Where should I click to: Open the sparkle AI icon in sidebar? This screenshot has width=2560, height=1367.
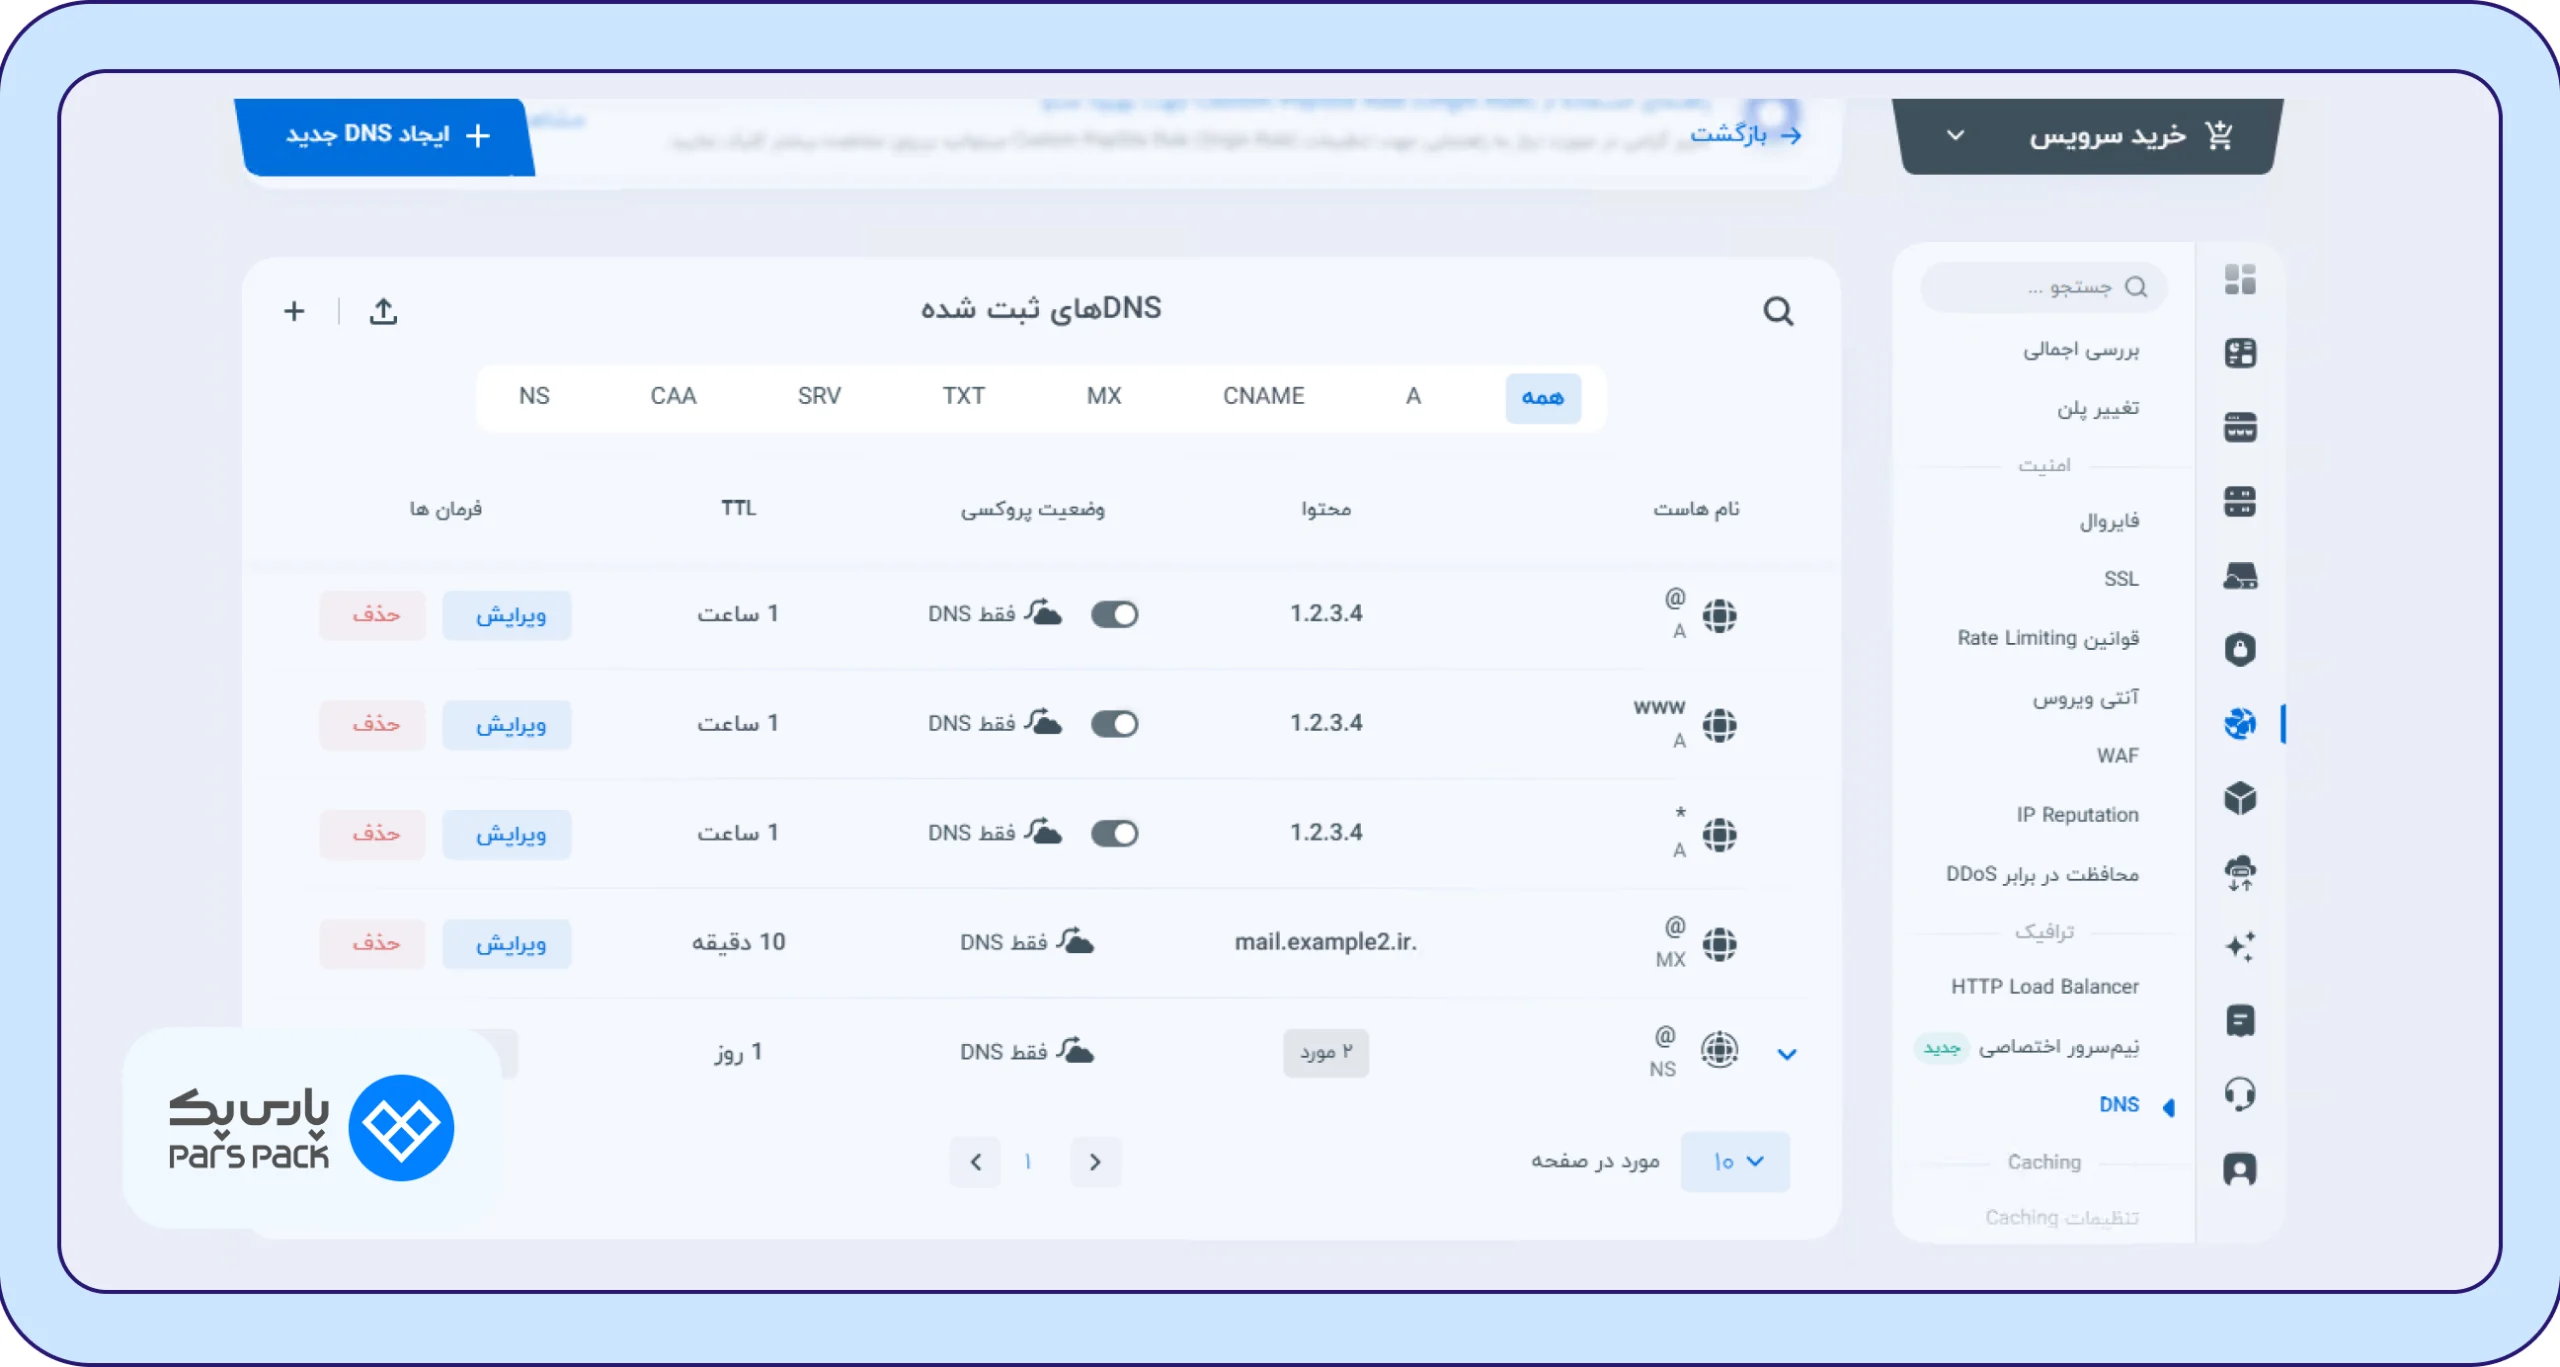click(2240, 946)
